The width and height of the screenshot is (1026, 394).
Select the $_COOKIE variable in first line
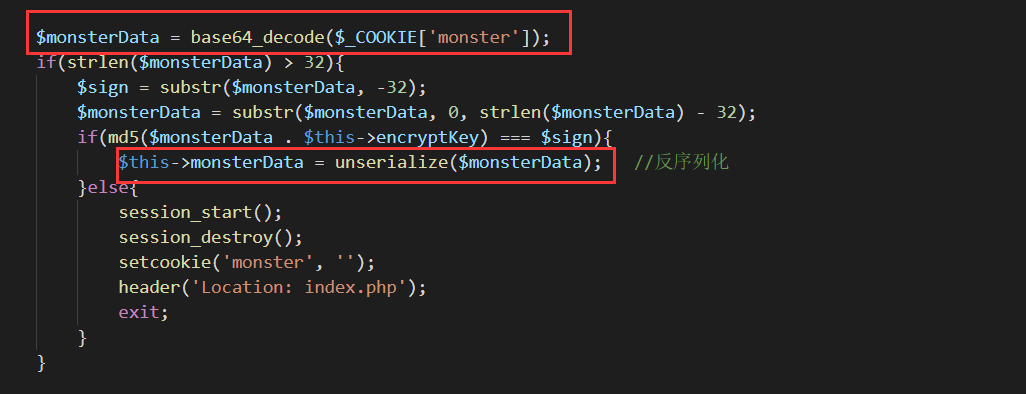click(381, 37)
